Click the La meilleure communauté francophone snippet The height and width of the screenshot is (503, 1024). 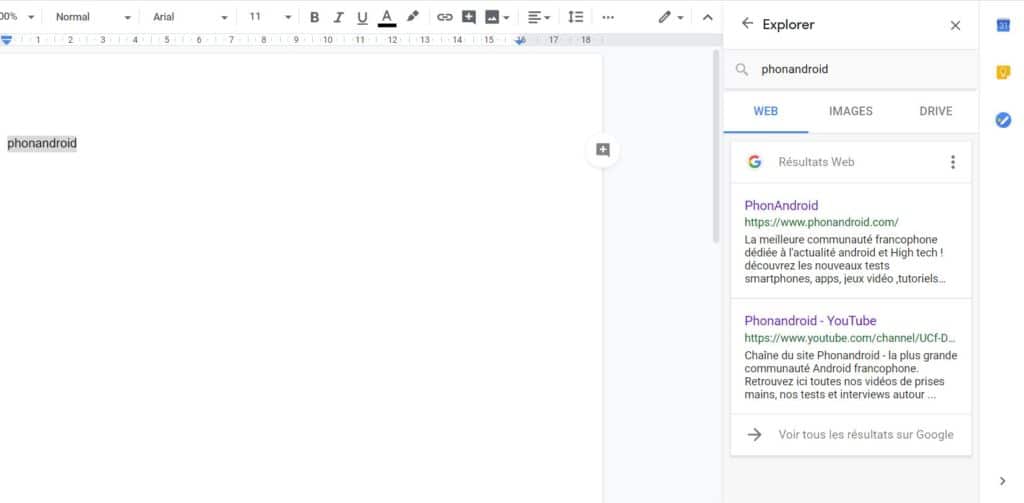coord(845,259)
